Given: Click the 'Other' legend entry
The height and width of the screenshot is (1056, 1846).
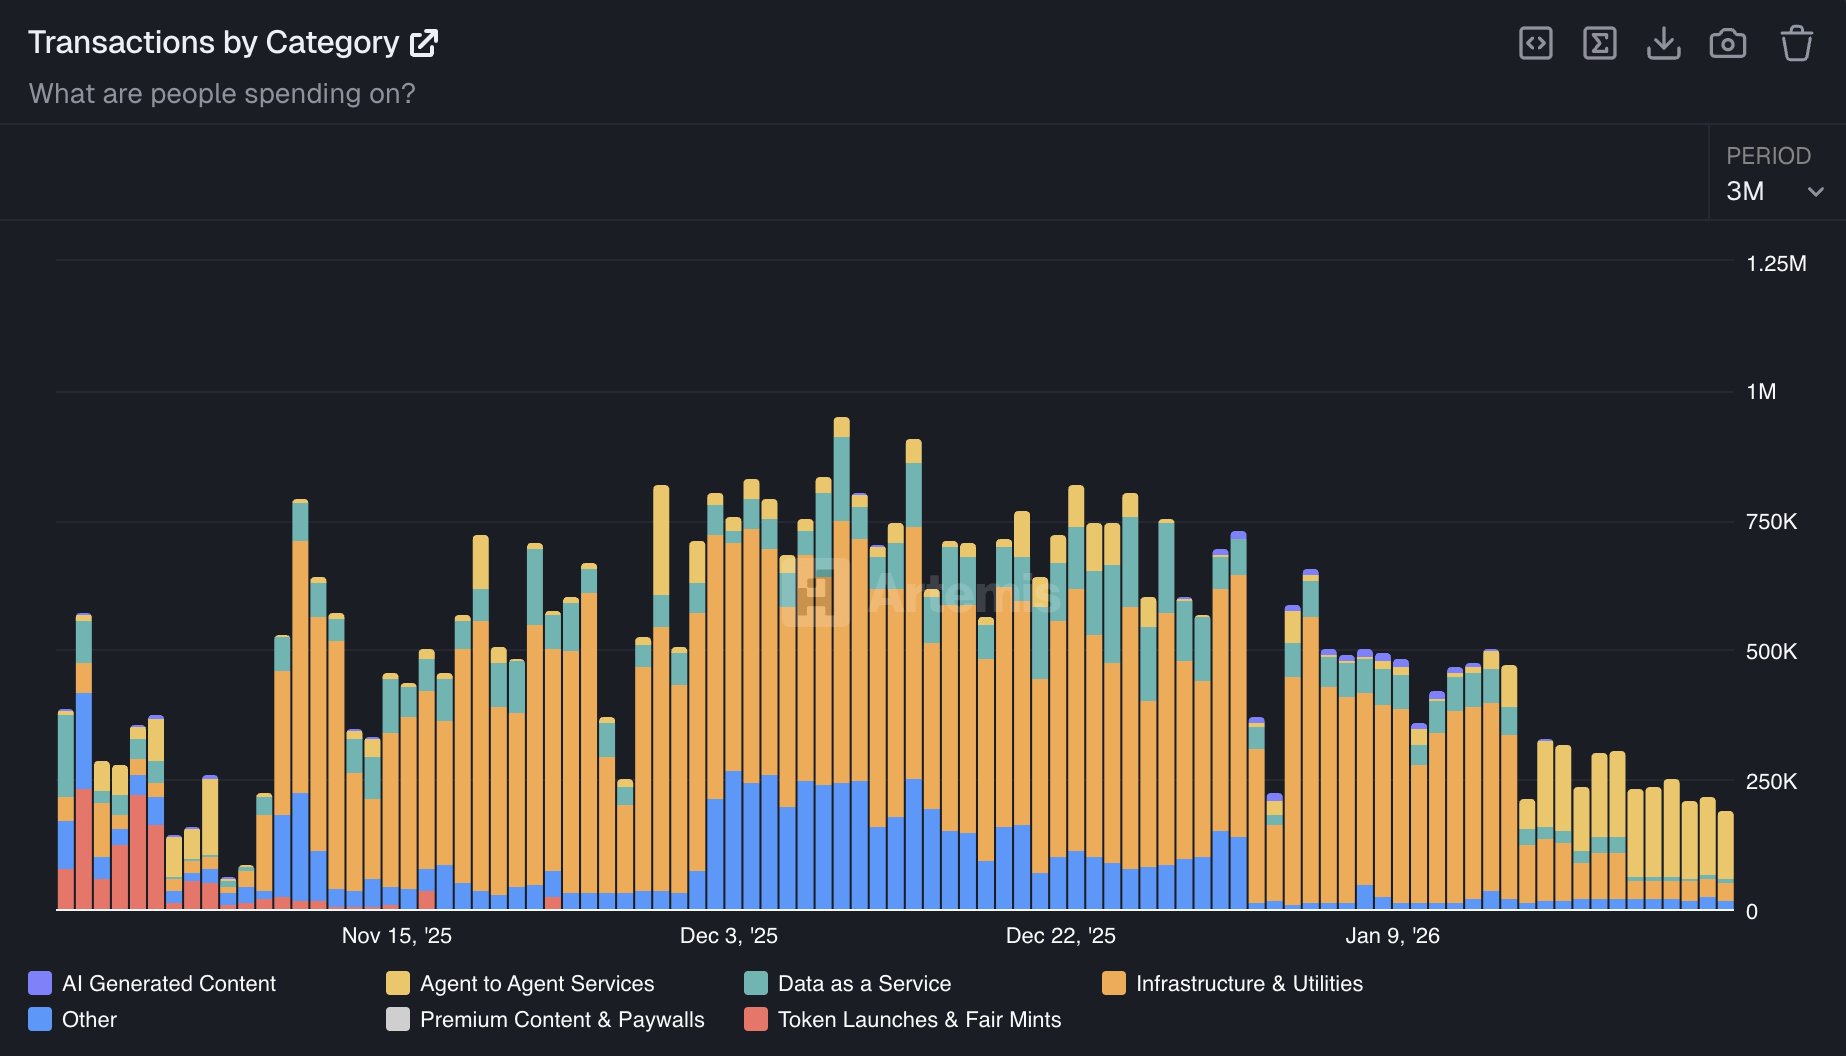Looking at the screenshot, I should point(89,1020).
